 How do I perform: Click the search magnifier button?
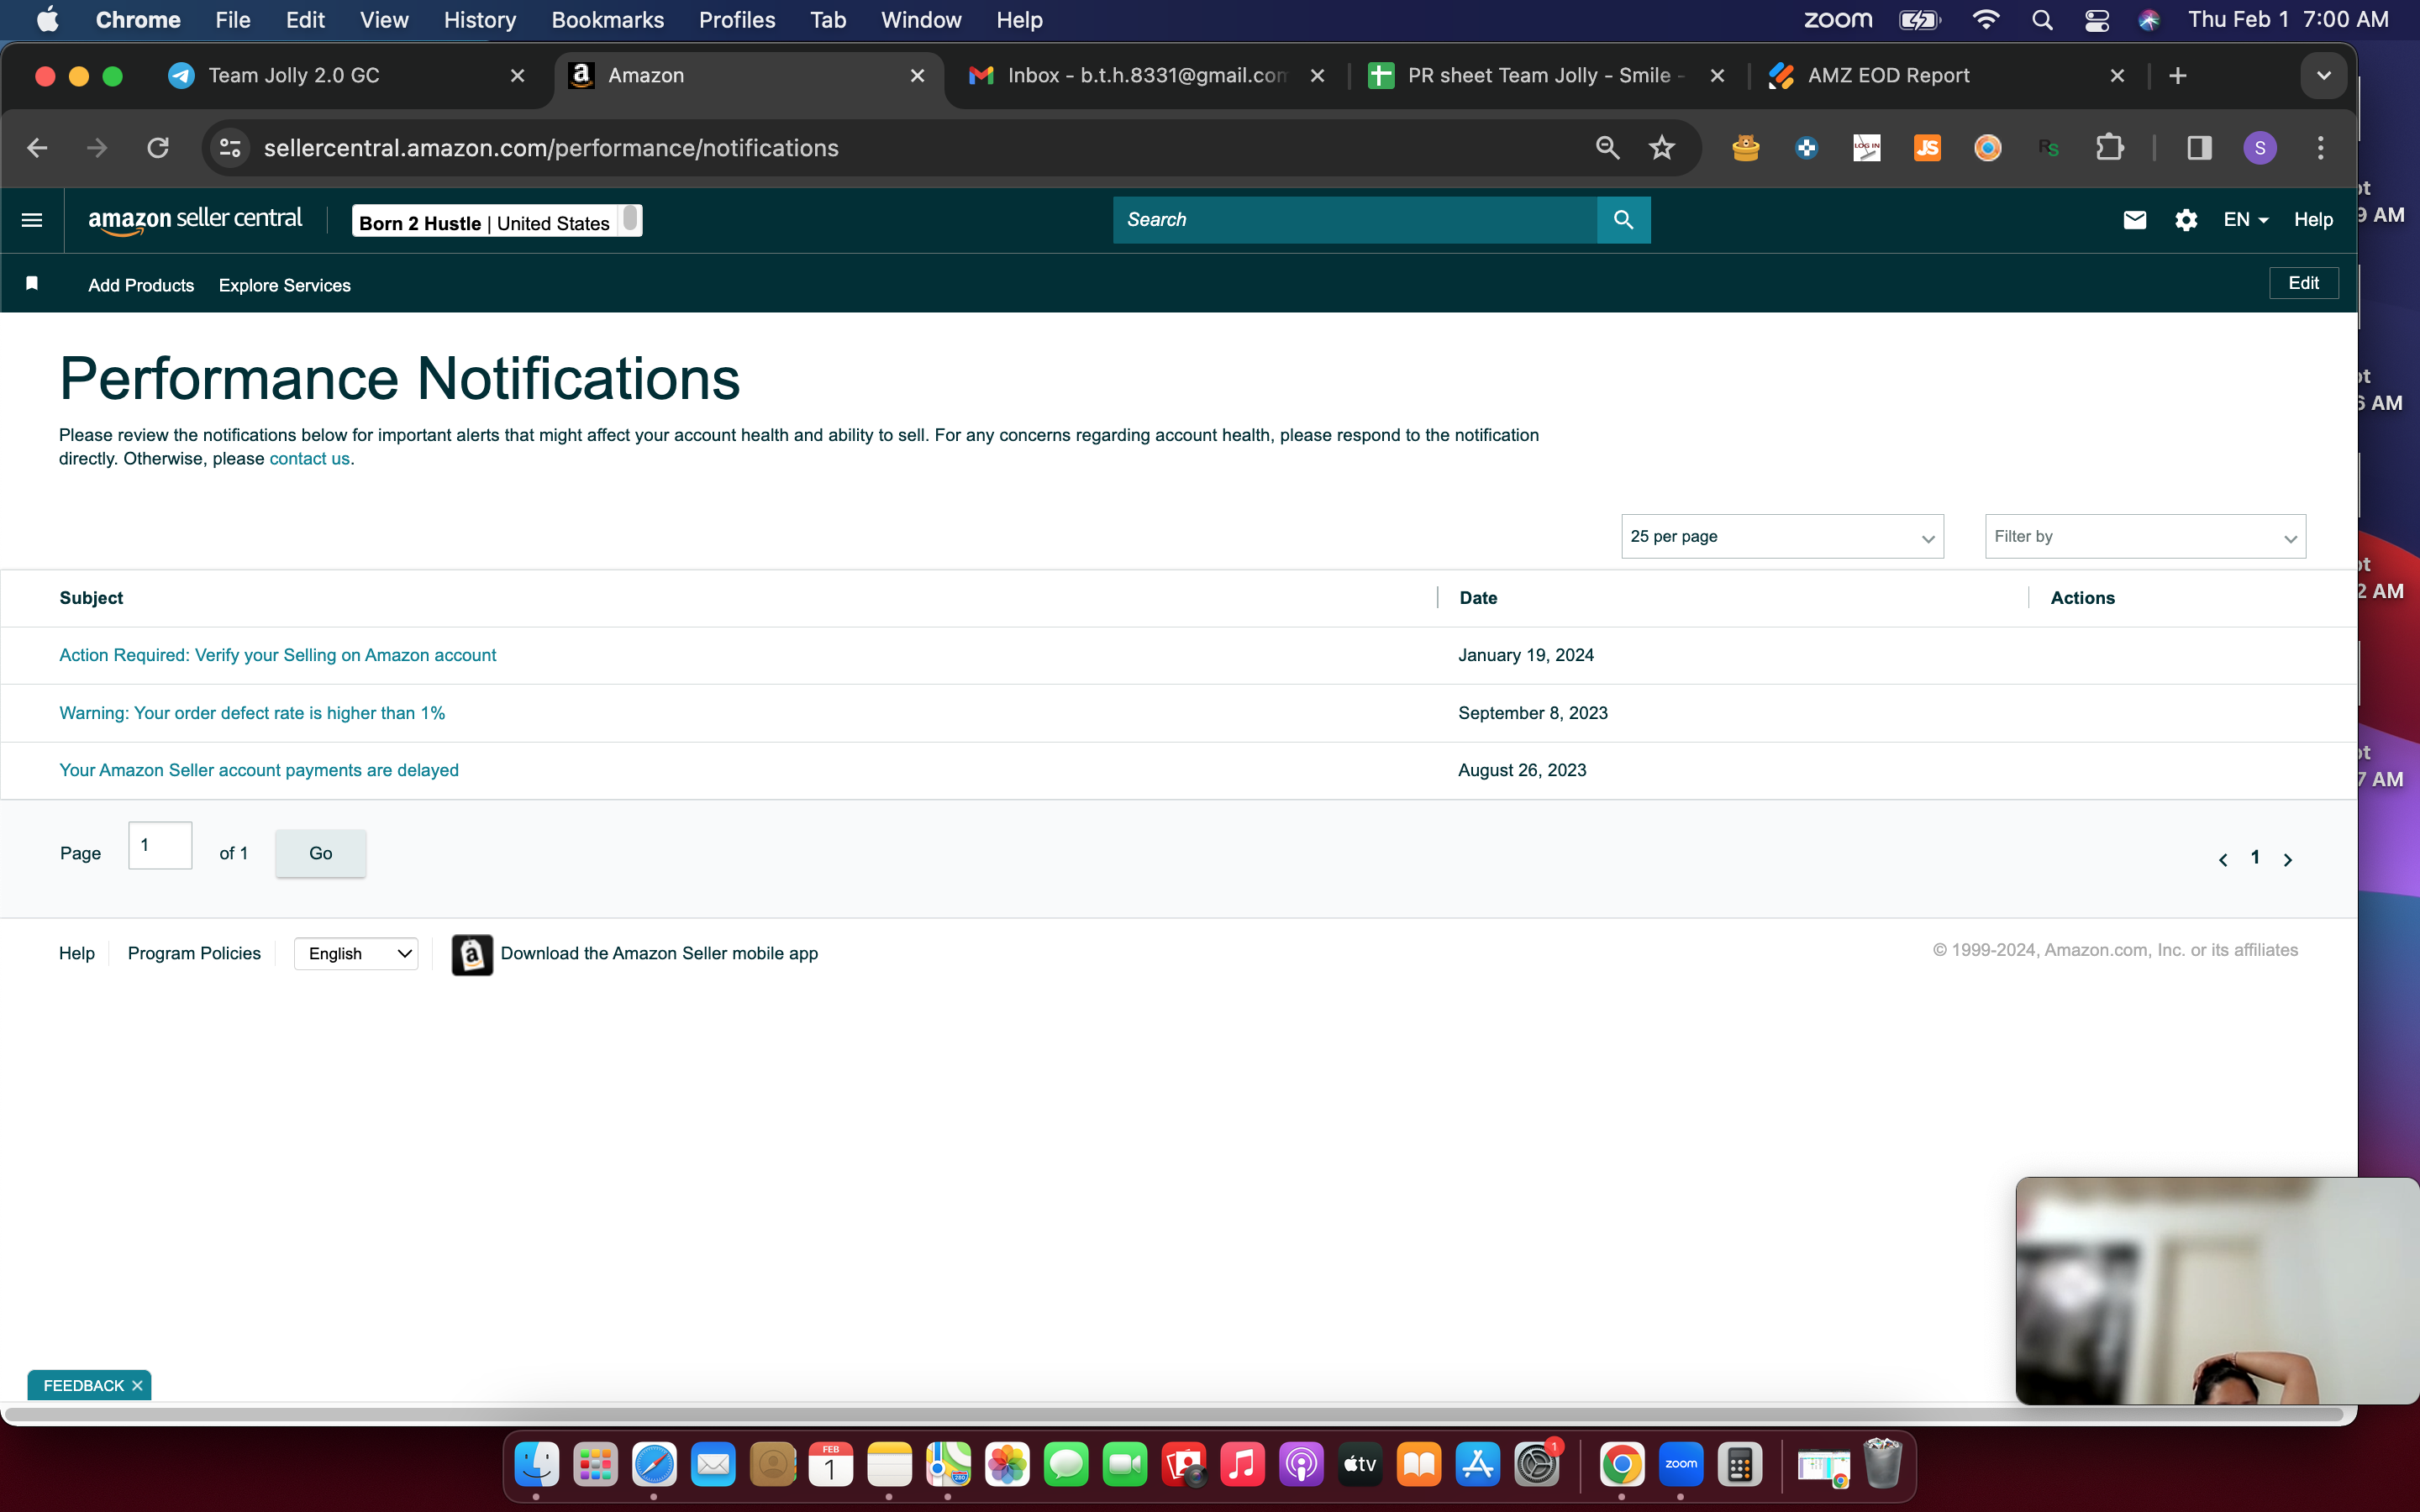pos(1623,220)
